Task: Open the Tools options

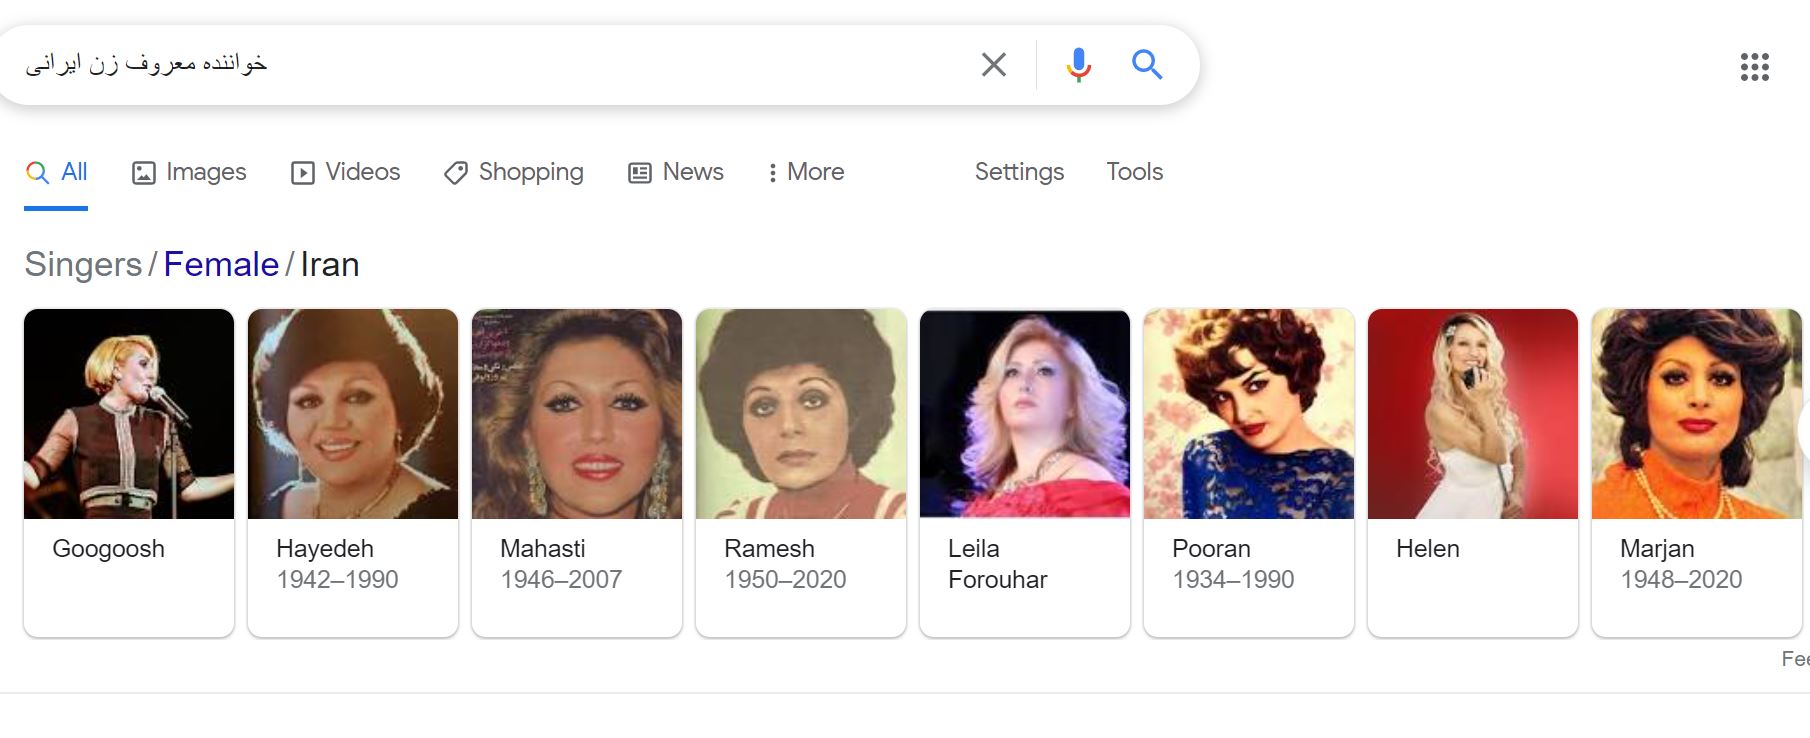Action: (1134, 172)
